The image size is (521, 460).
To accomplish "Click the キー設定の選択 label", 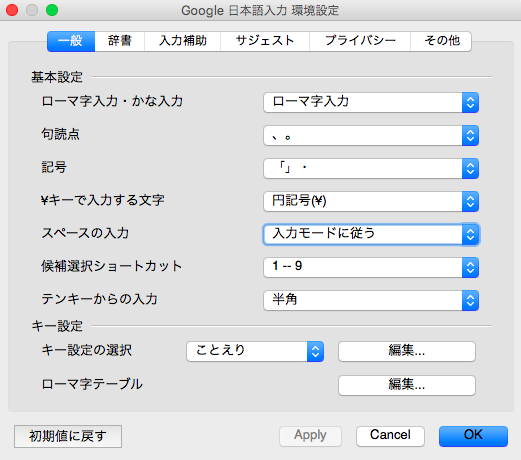I will 87,350.
